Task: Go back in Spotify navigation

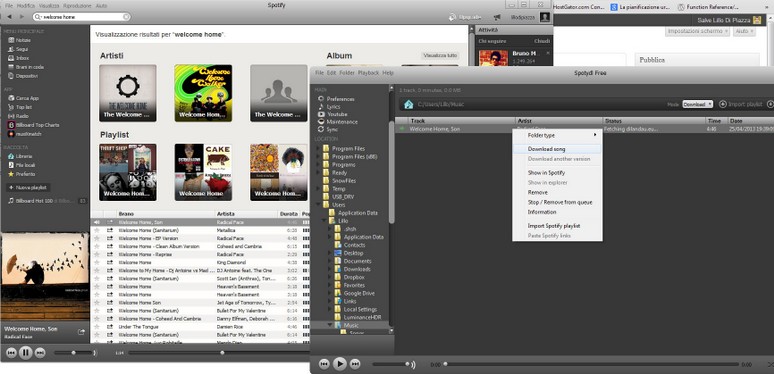Action: point(9,17)
